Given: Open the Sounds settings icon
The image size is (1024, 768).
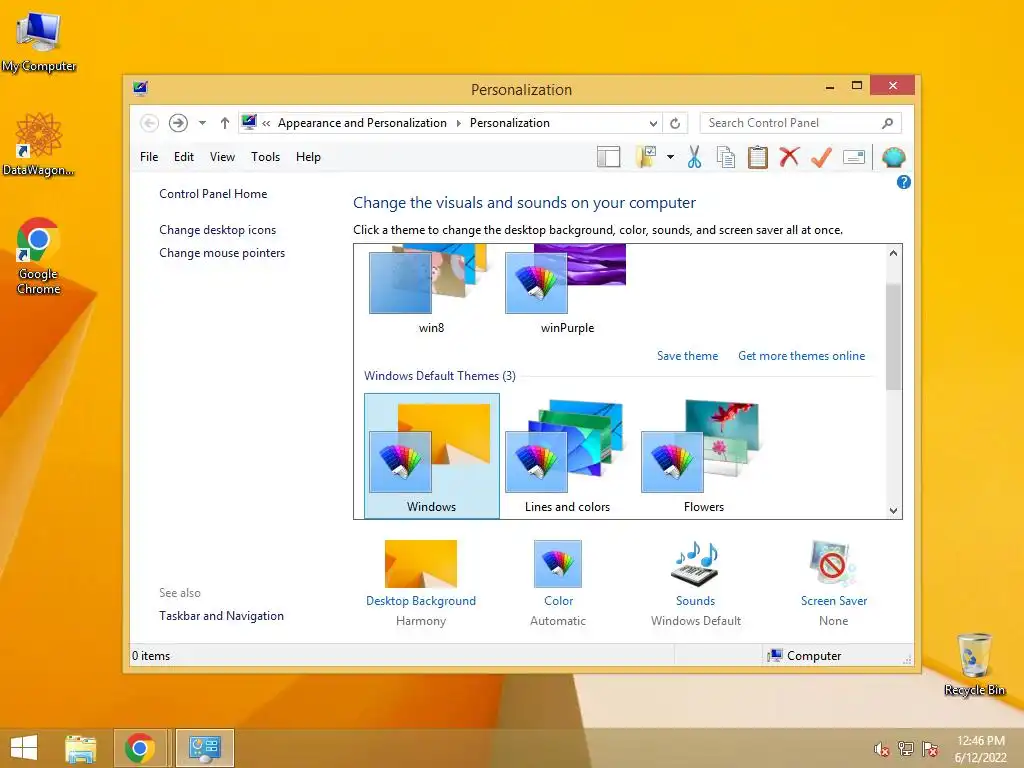Looking at the screenshot, I should tap(695, 564).
